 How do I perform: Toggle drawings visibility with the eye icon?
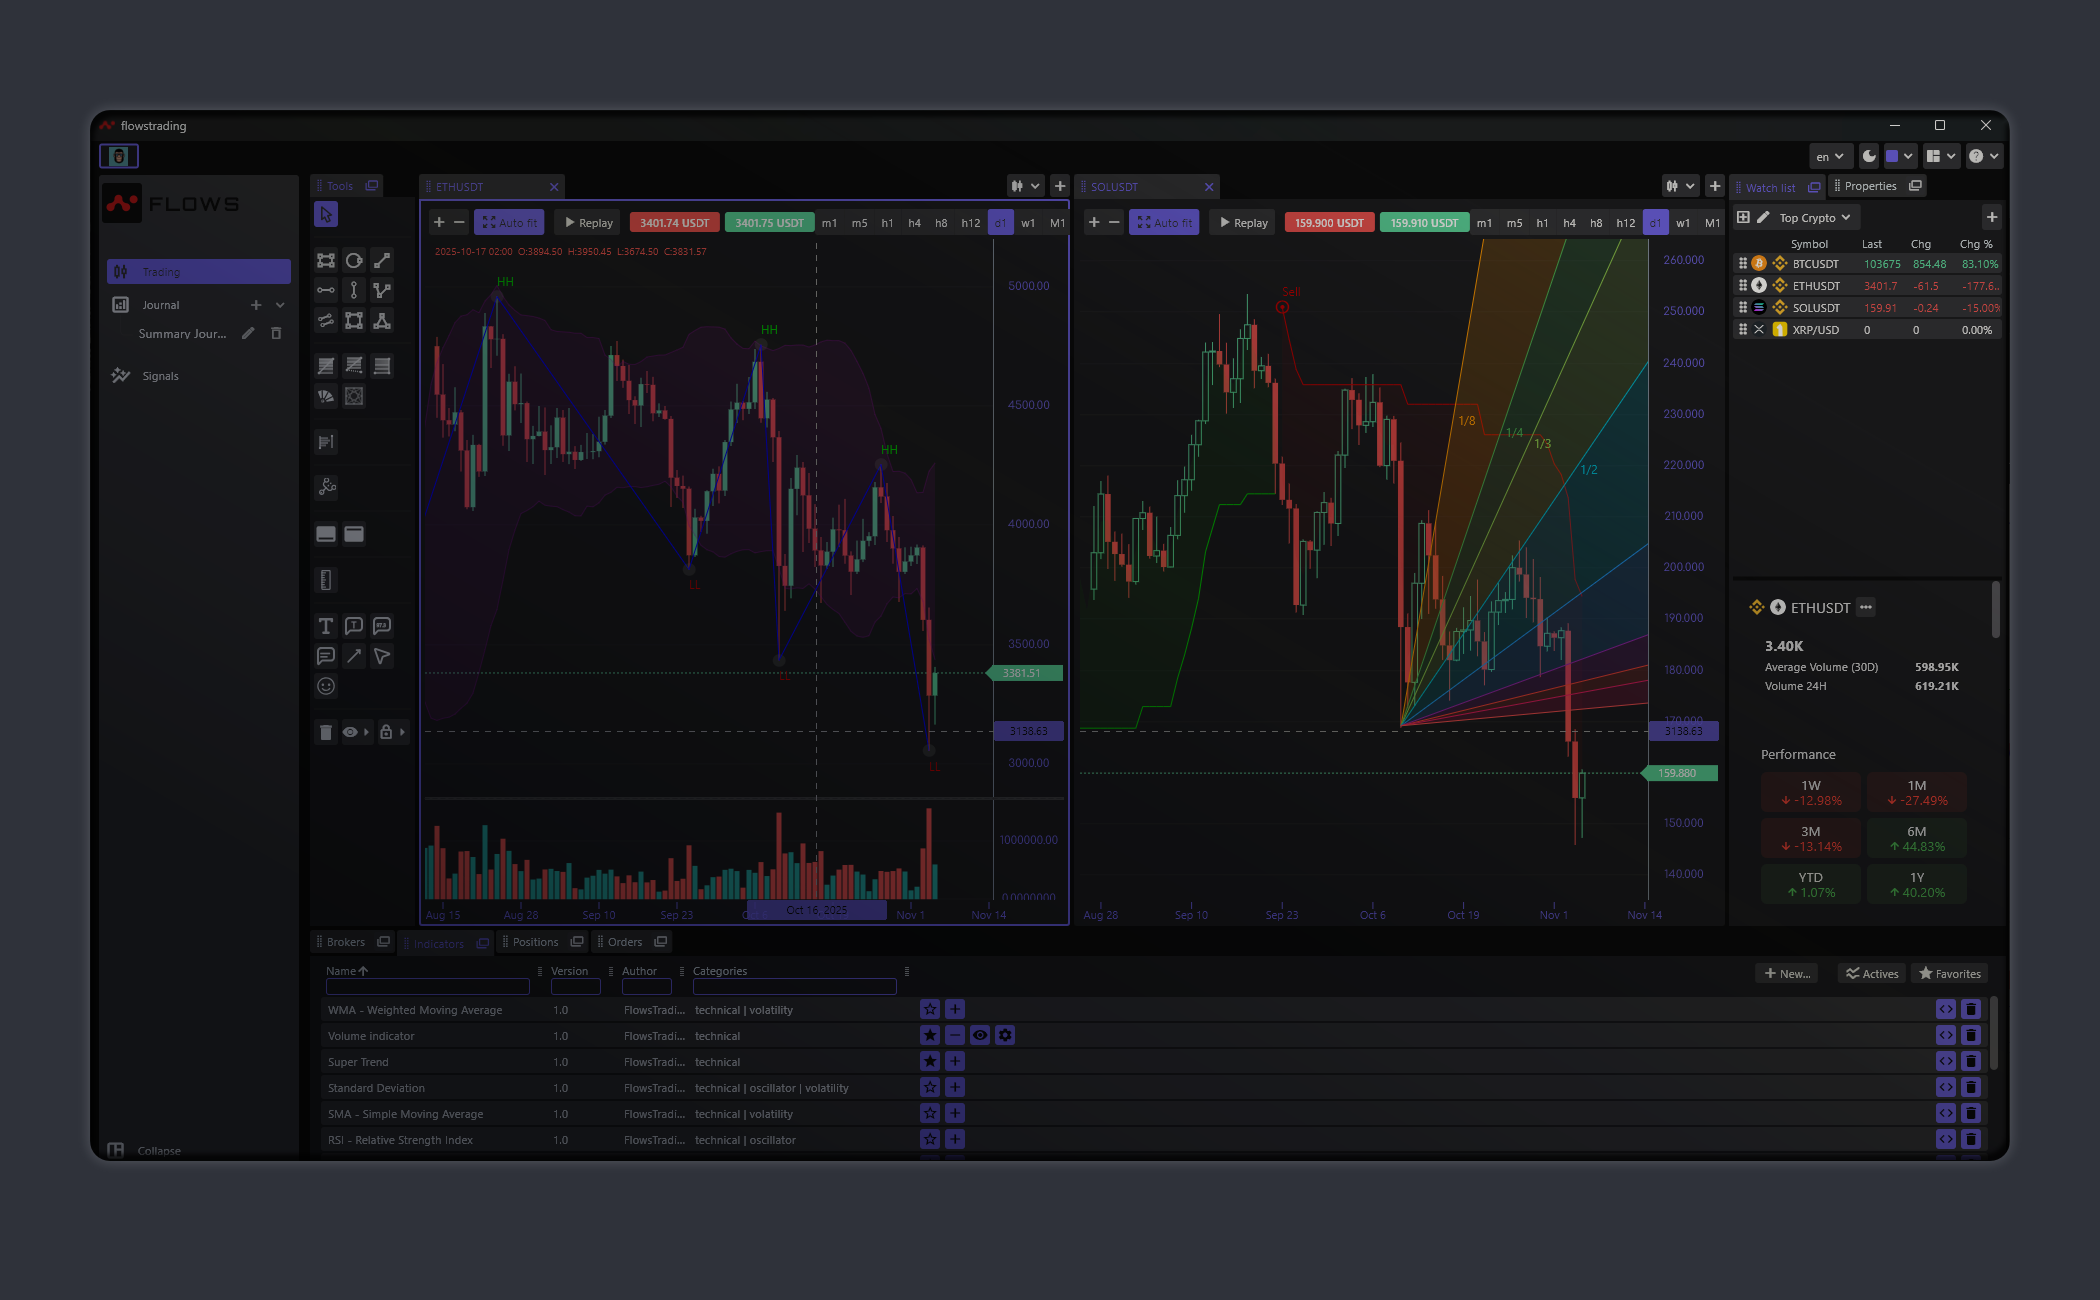pyautogui.click(x=350, y=732)
